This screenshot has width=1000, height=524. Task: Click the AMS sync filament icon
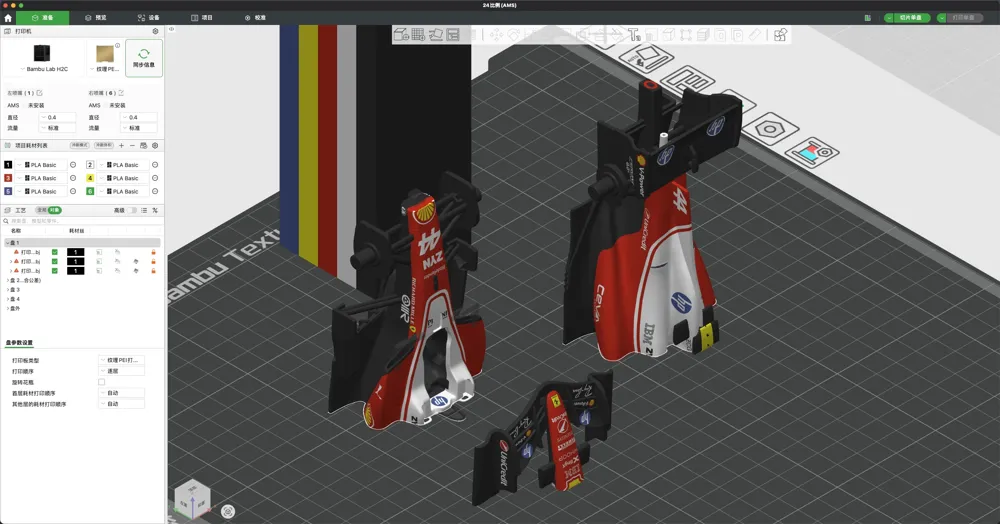tap(143, 146)
